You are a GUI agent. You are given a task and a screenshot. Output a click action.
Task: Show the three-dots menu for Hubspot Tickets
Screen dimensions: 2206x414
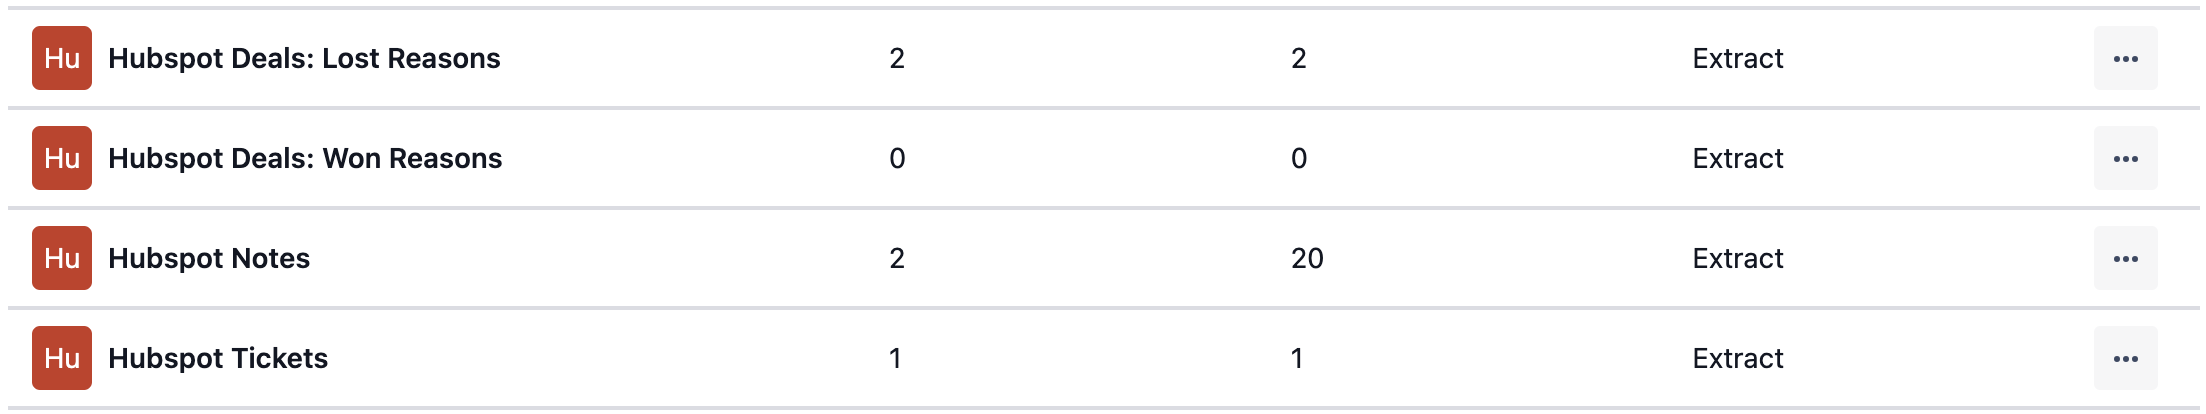tap(2125, 358)
